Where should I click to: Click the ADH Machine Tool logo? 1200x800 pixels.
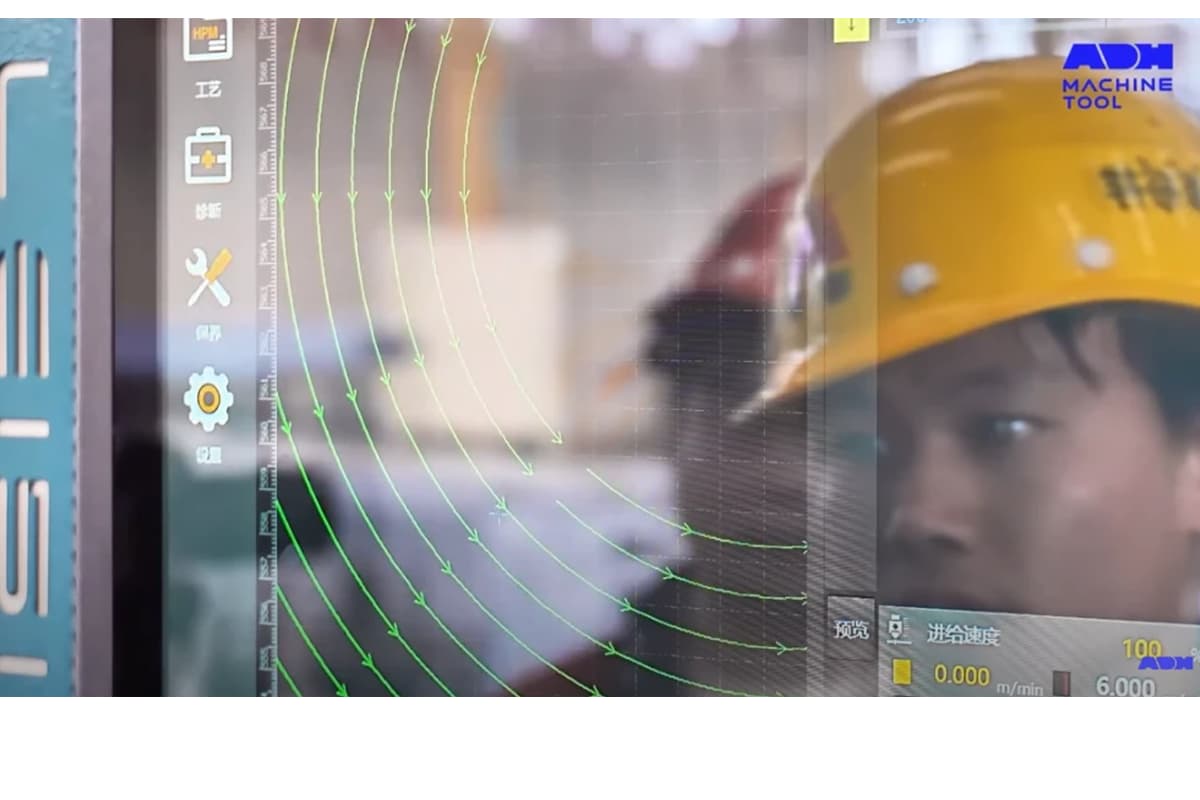pos(1116,75)
